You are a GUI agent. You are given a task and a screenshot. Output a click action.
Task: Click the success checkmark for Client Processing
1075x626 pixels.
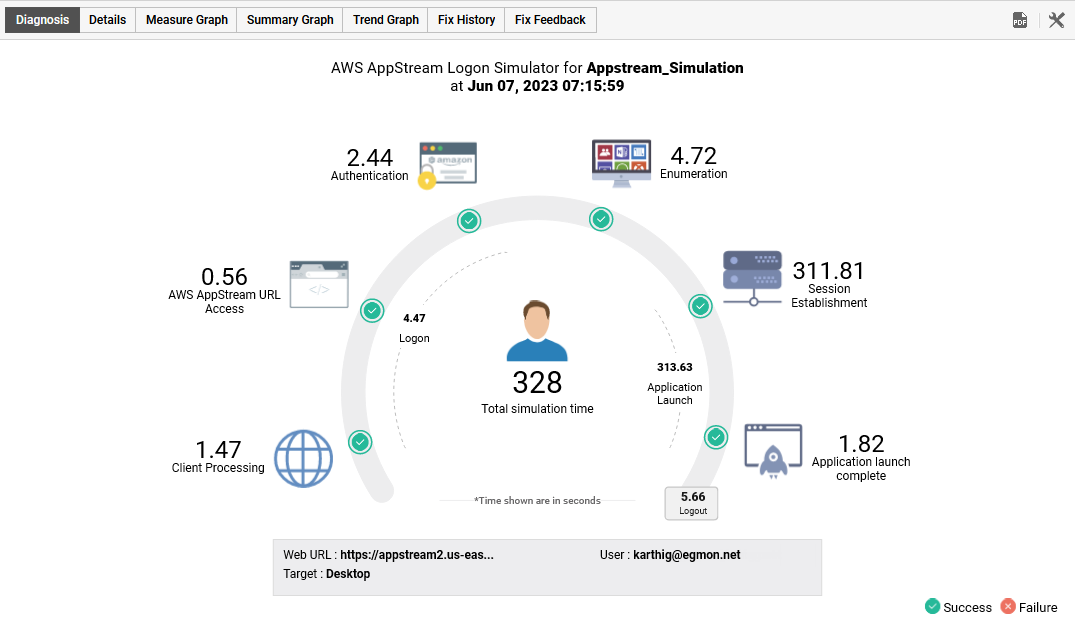pyautogui.click(x=360, y=442)
